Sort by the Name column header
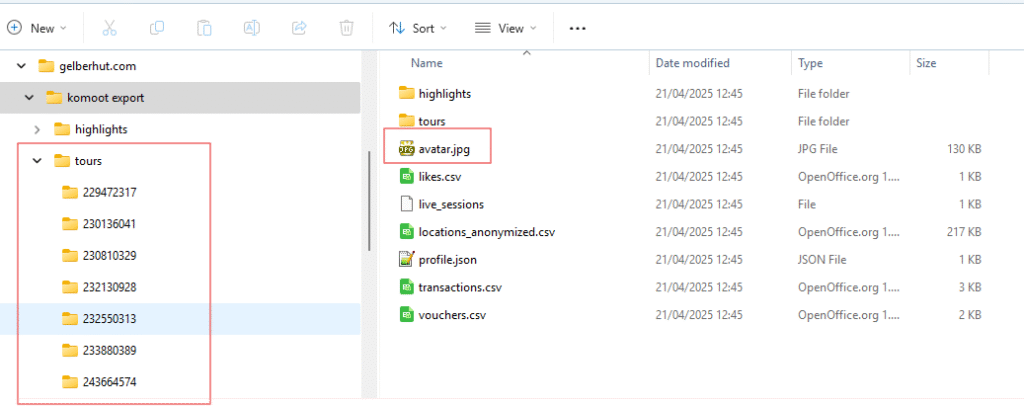 (x=426, y=63)
